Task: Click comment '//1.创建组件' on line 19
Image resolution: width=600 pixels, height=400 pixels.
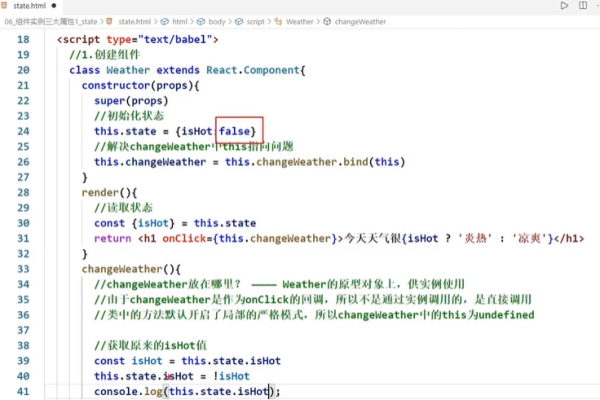Action: [104, 55]
